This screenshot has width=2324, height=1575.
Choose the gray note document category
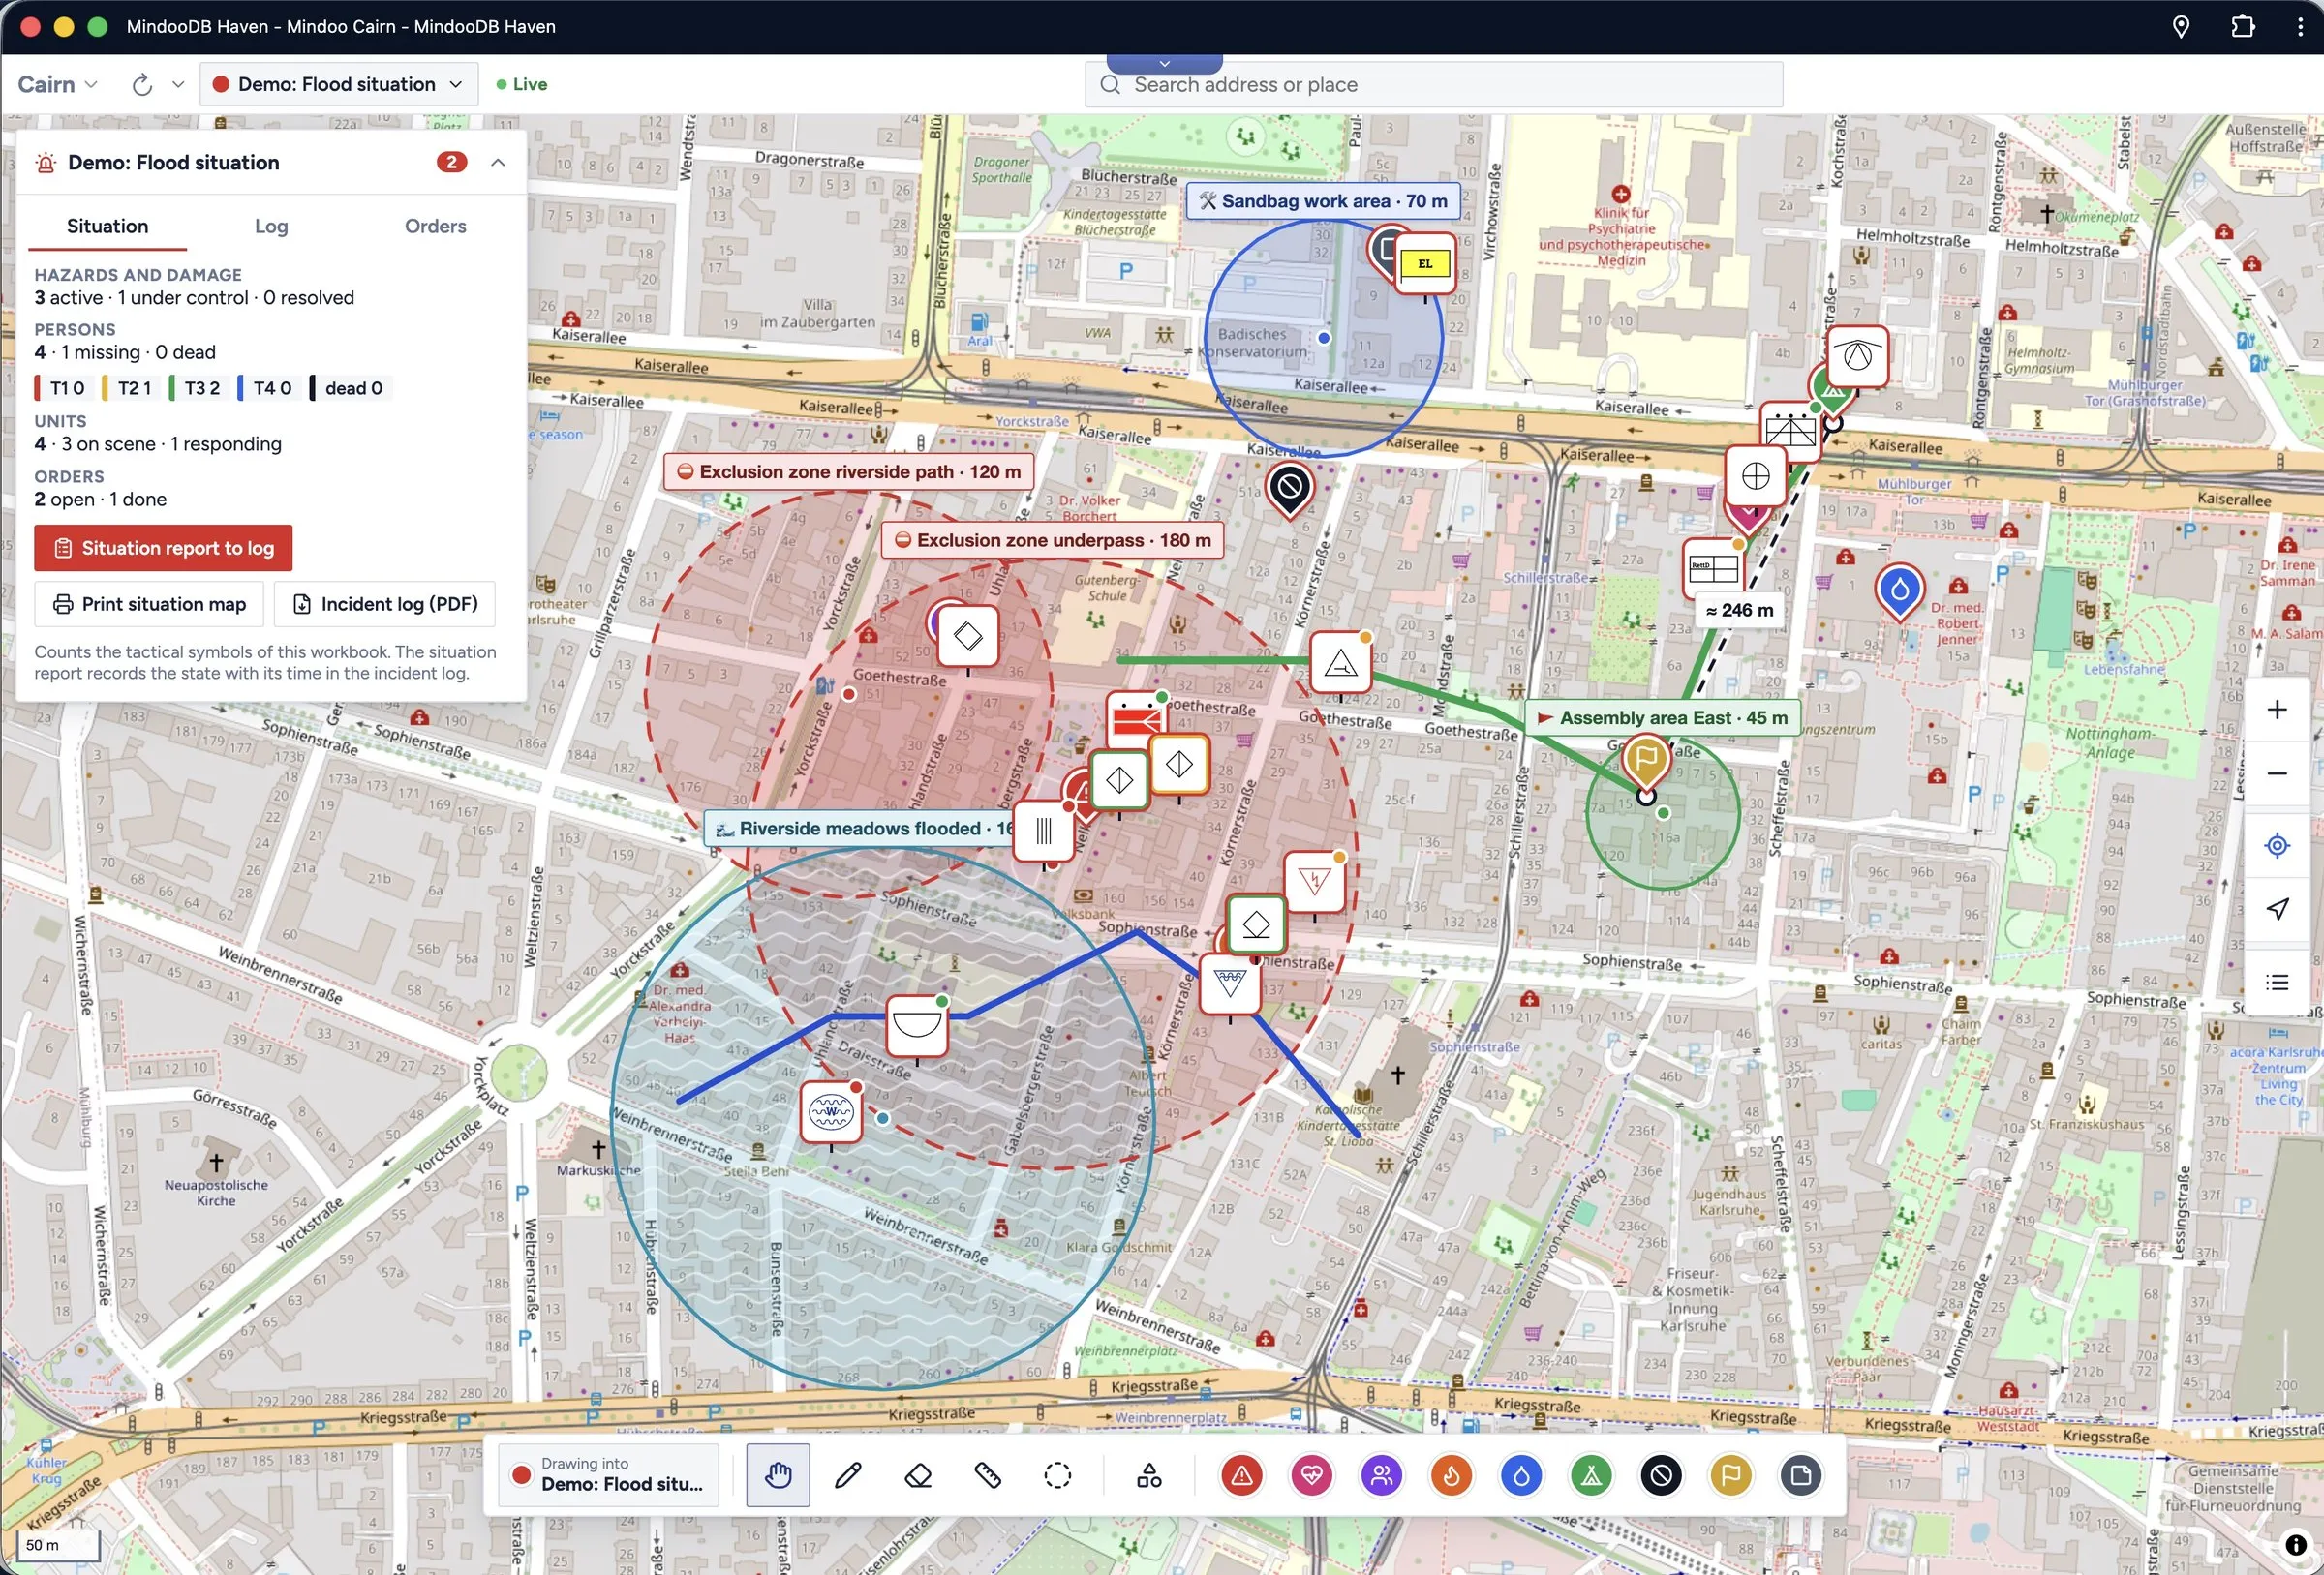[1800, 1475]
